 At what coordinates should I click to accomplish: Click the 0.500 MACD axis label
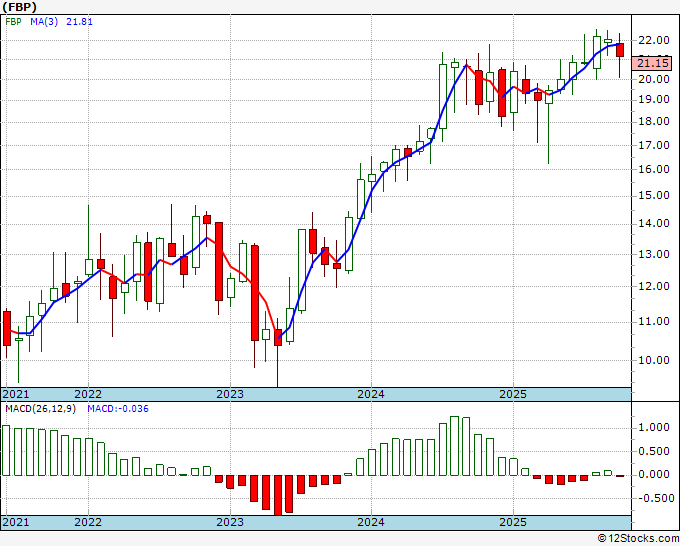click(x=654, y=451)
